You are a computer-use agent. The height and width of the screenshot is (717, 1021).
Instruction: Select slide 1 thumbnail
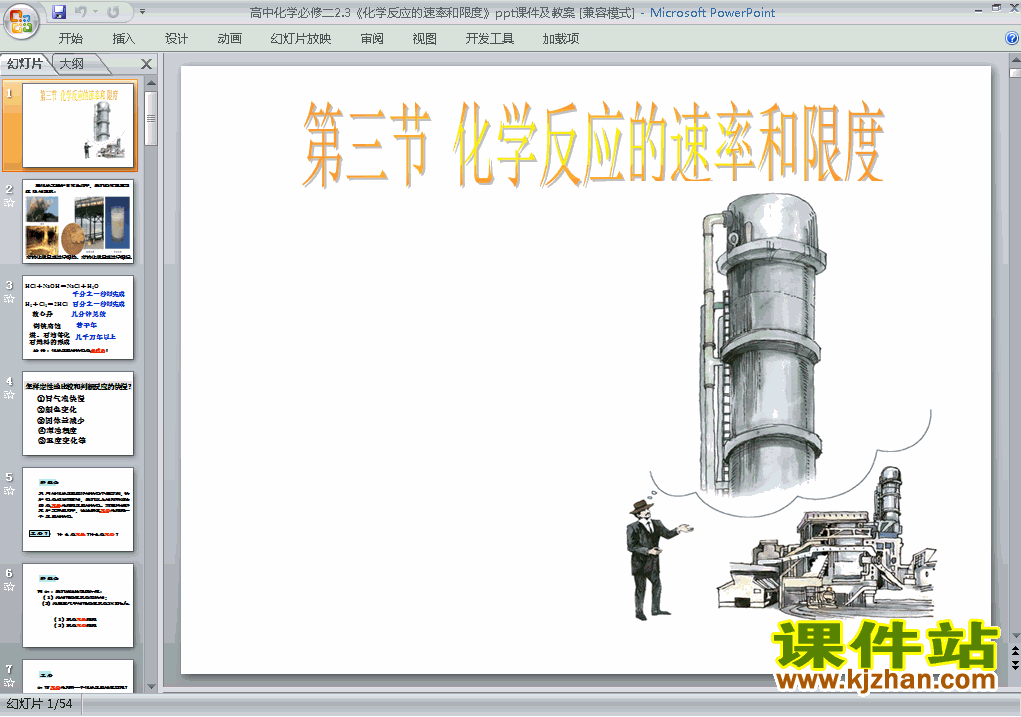(x=78, y=125)
